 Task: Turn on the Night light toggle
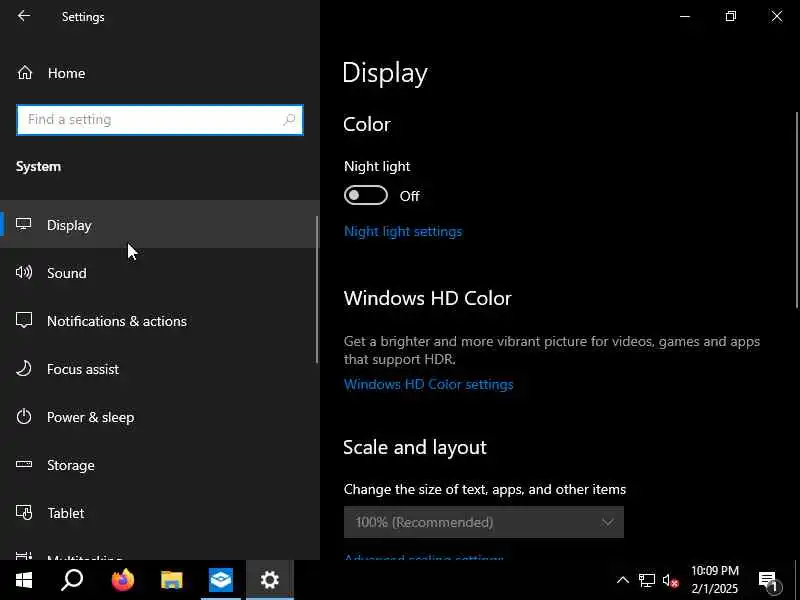366,195
